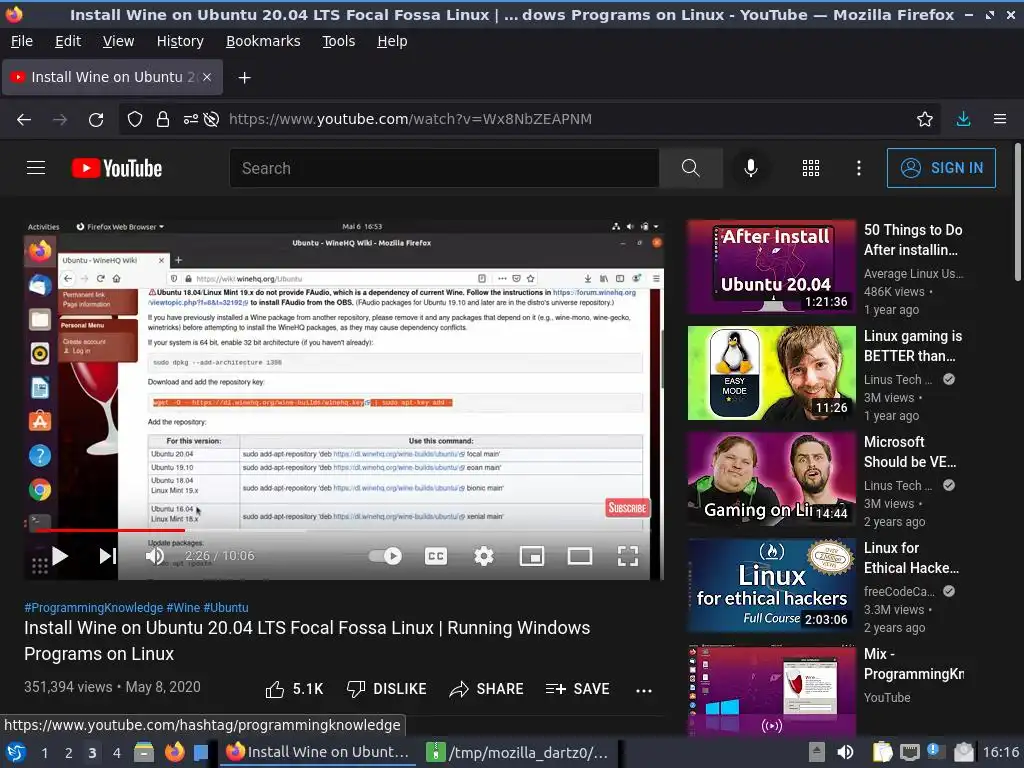
Task: Open the File menu
Action: [x=22, y=41]
